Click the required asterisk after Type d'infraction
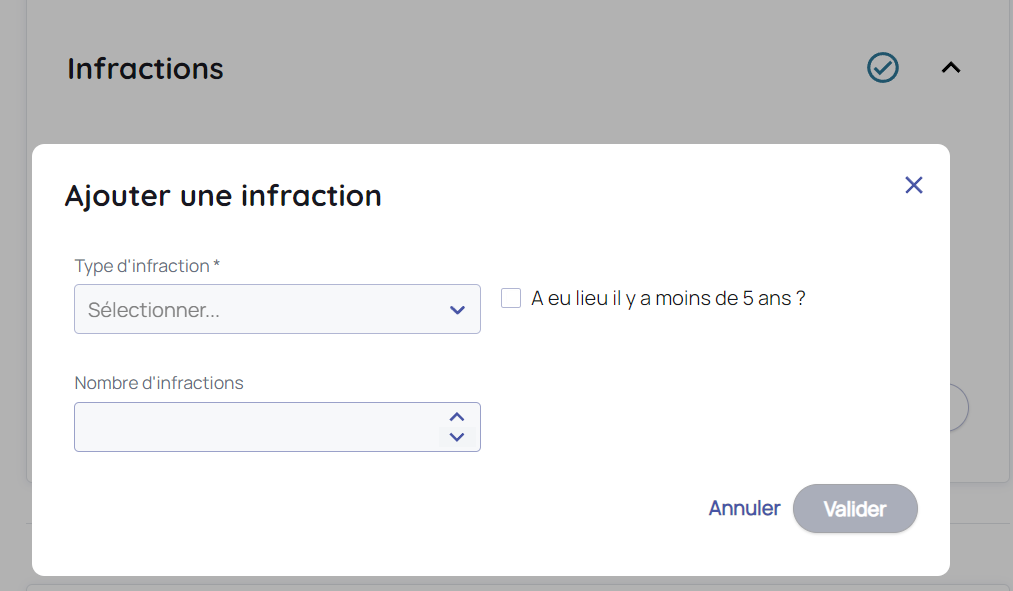 tap(217, 265)
